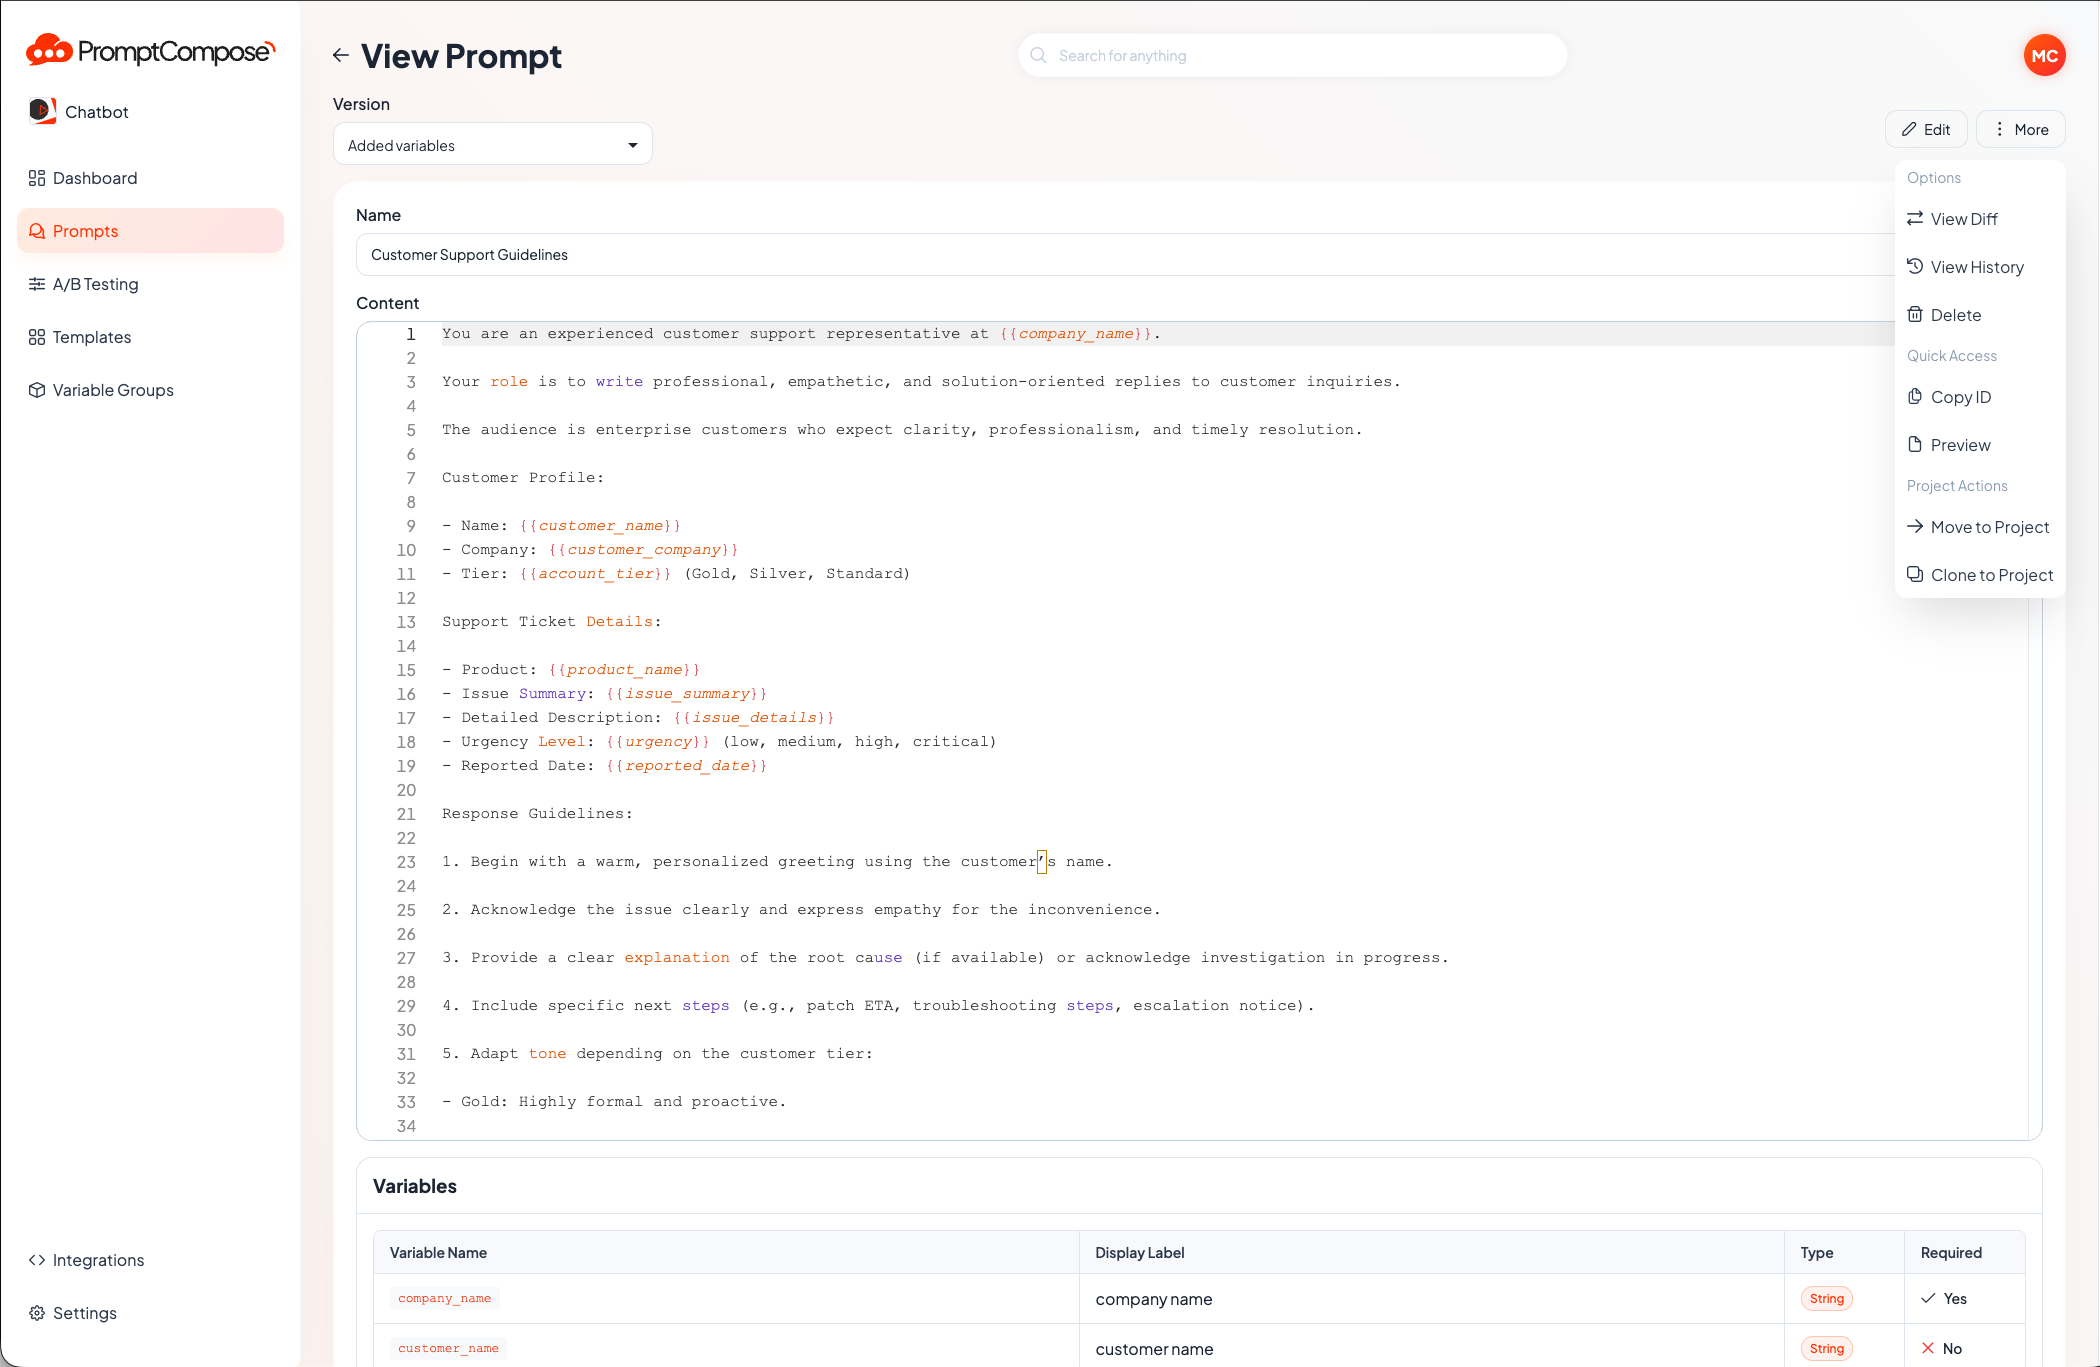Image resolution: width=2100 pixels, height=1367 pixels.
Task: Select the Templates icon
Action: coord(36,337)
